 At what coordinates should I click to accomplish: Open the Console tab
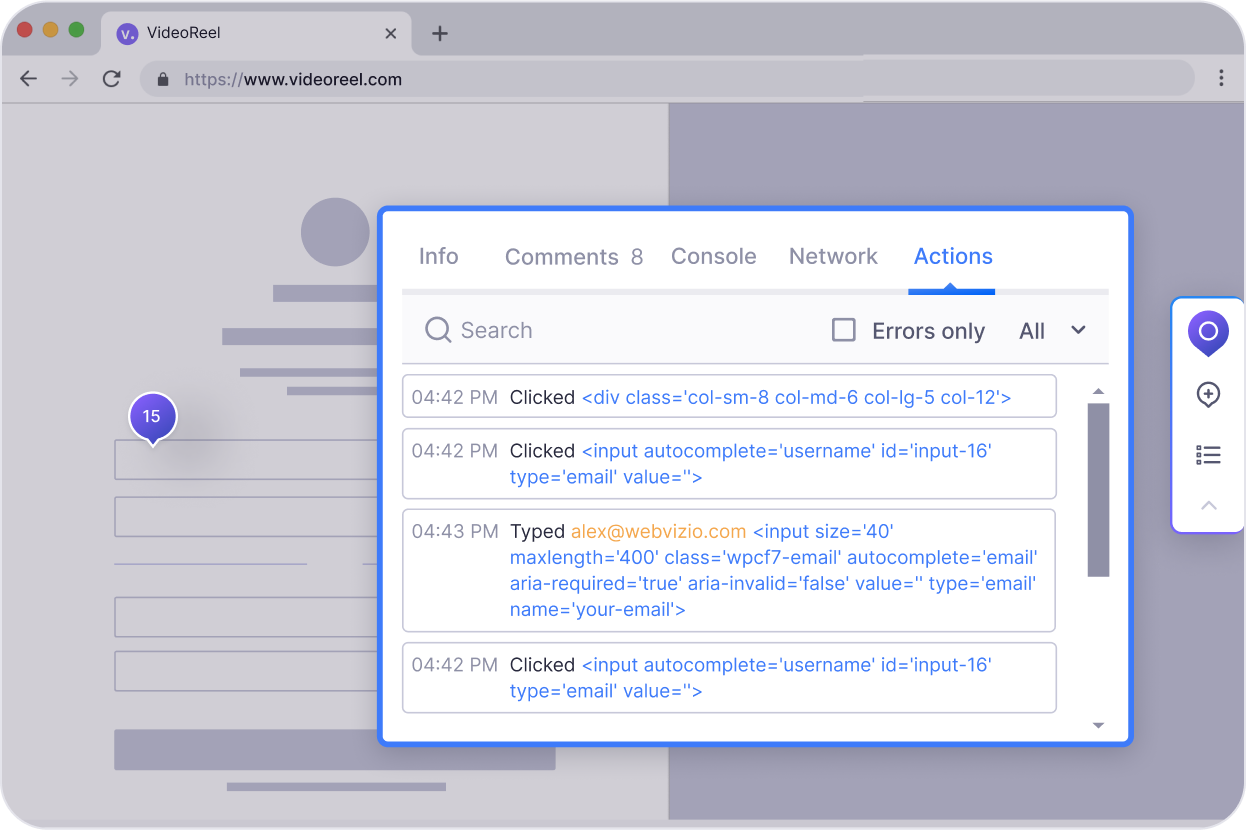pyautogui.click(x=713, y=257)
